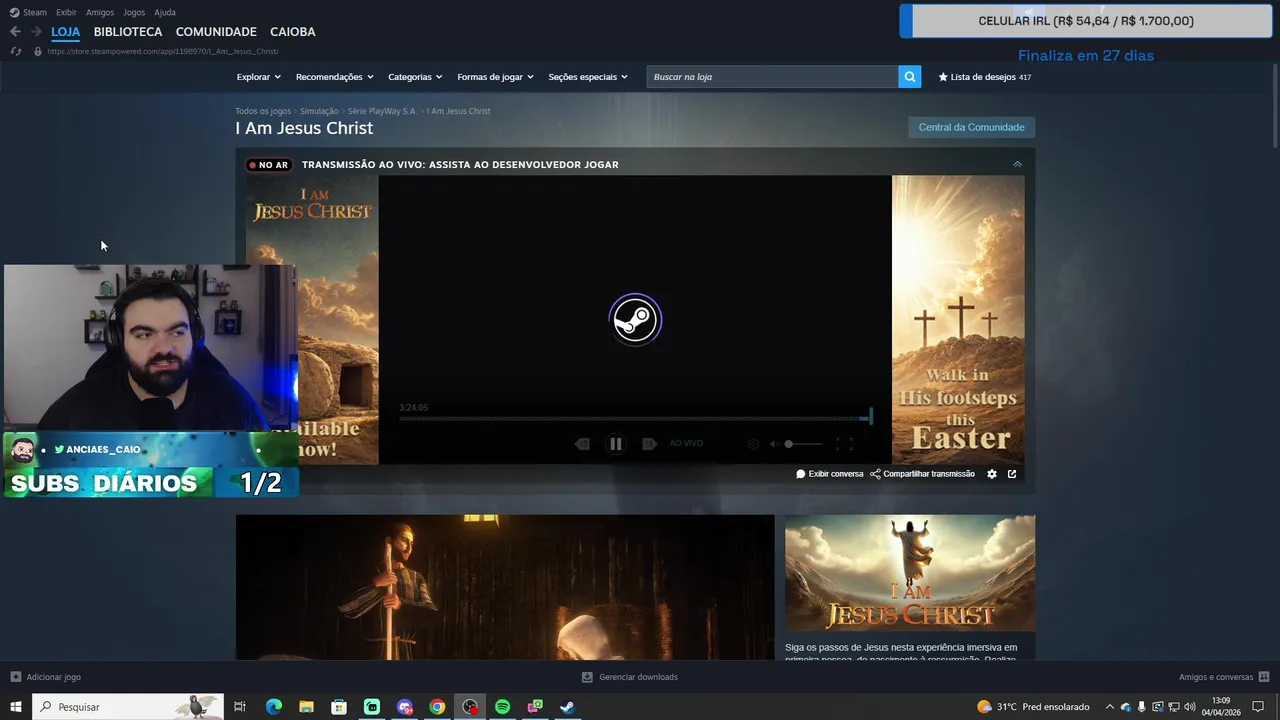Click I Am Jesus Christ breadcrumb
The image size is (1280, 720).
pyautogui.click(x=458, y=111)
